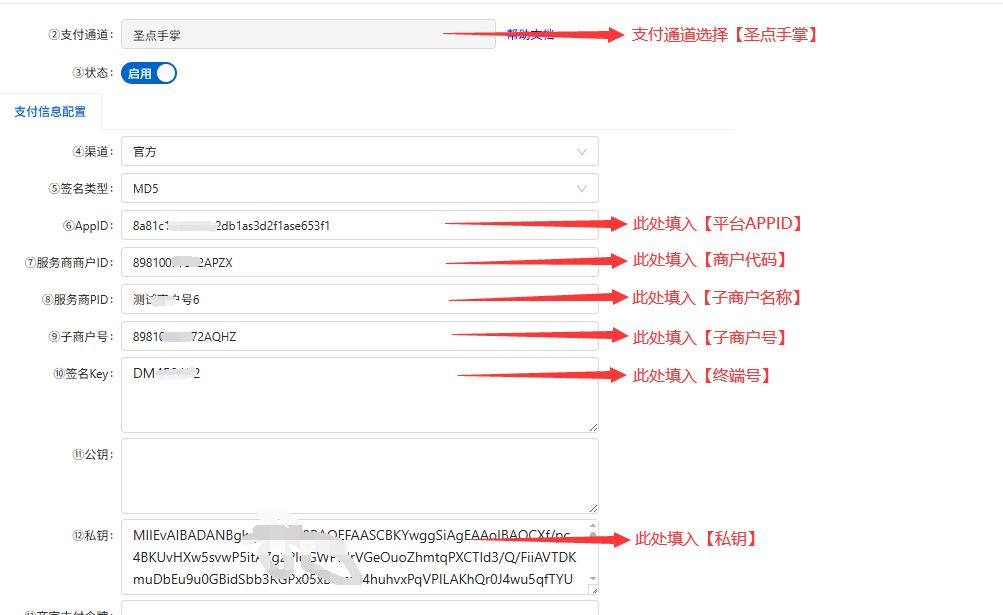Click the 私钥 scrollbar up arrow
The image size is (1003, 615).
(592, 526)
